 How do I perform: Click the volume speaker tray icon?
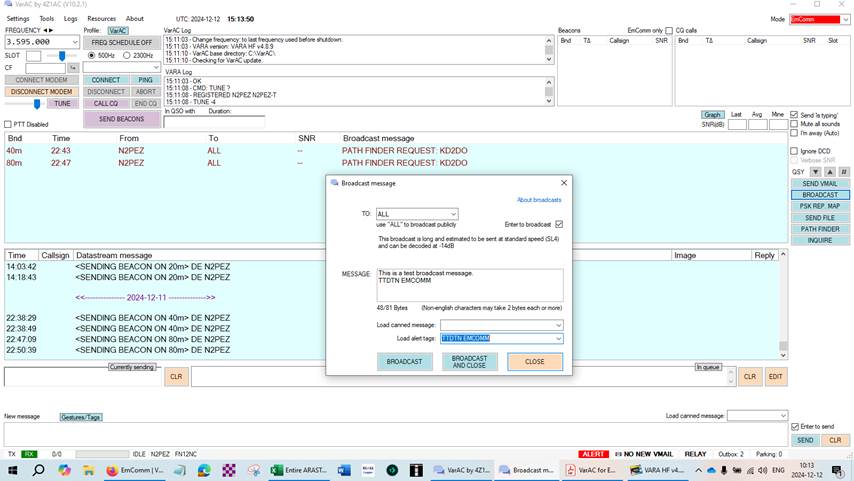tap(762, 470)
